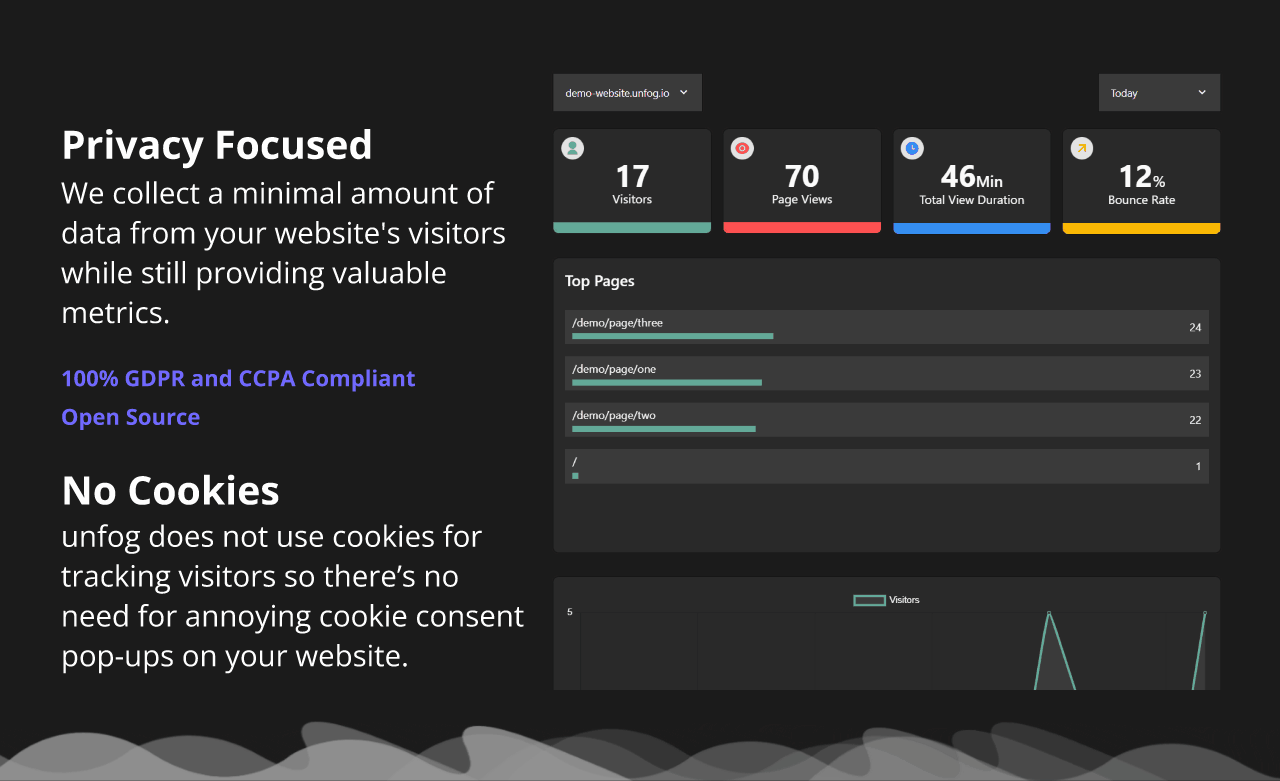Image resolution: width=1280 pixels, height=781 pixels.
Task: Click the Visitors legend label in chart
Action: click(904, 600)
